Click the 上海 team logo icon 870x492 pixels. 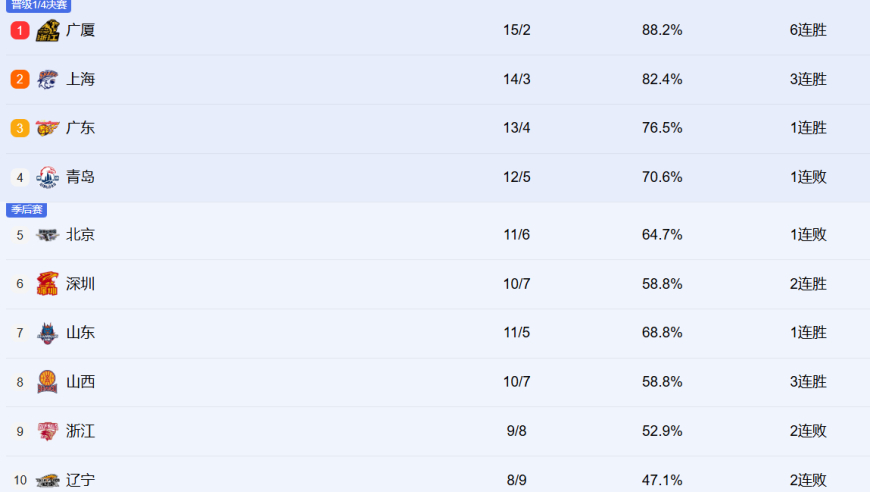point(48,80)
